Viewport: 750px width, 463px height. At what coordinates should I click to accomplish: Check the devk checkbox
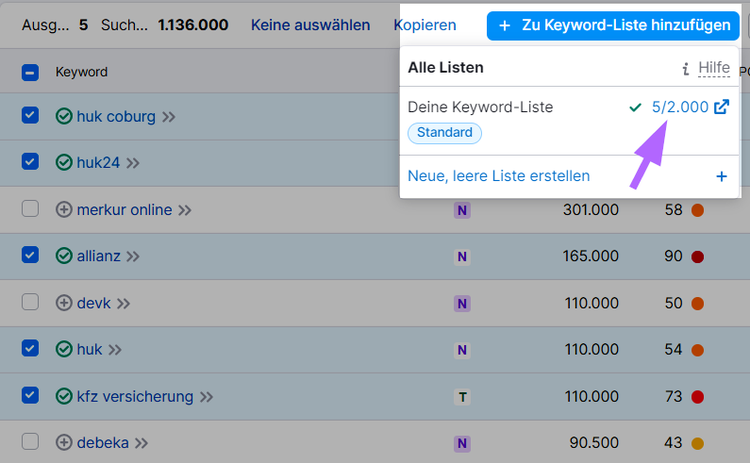[30, 302]
